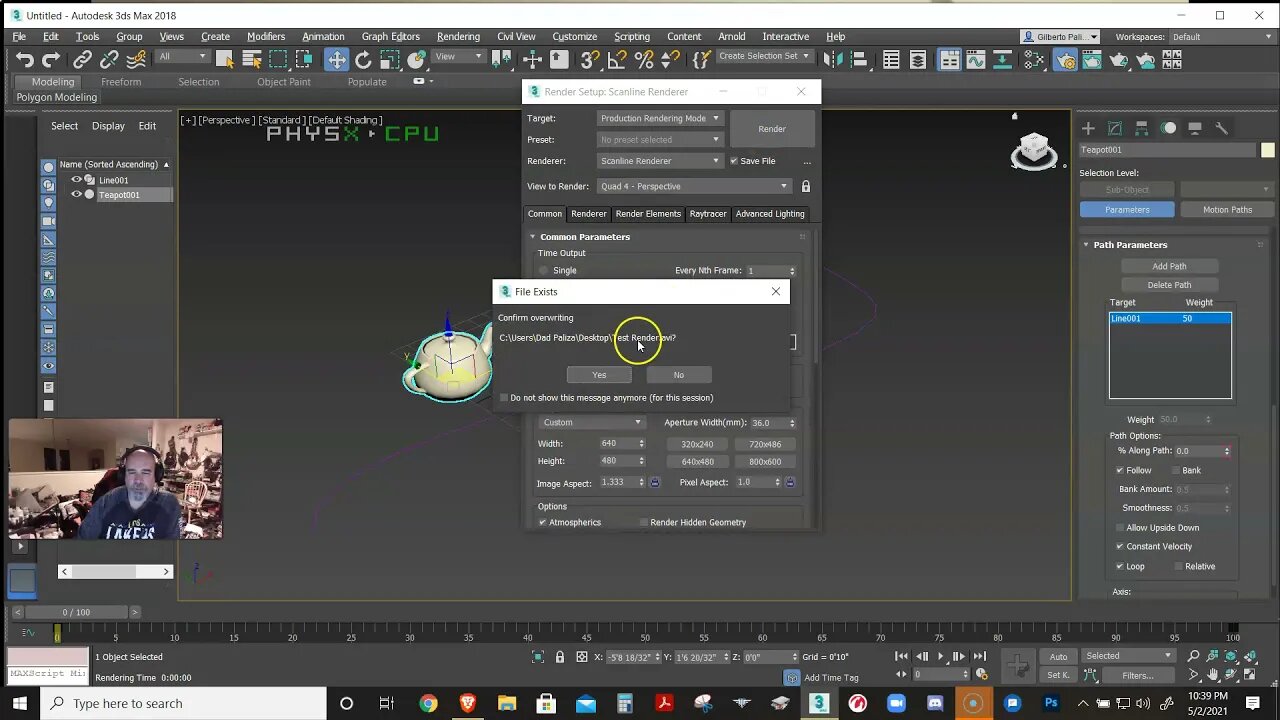The width and height of the screenshot is (1280, 720).
Task: Lock the View to Render padlock
Action: pyautogui.click(x=805, y=186)
